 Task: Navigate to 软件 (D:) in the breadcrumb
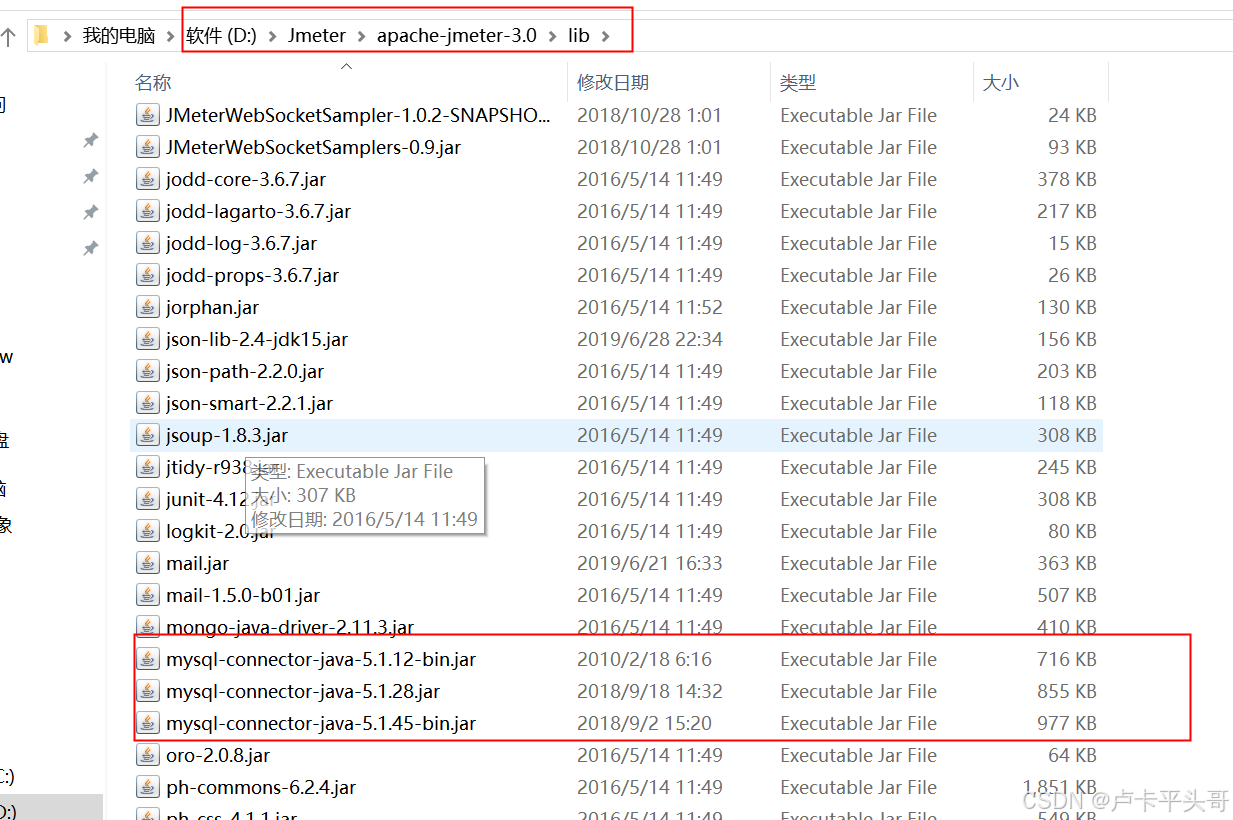point(221,36)
